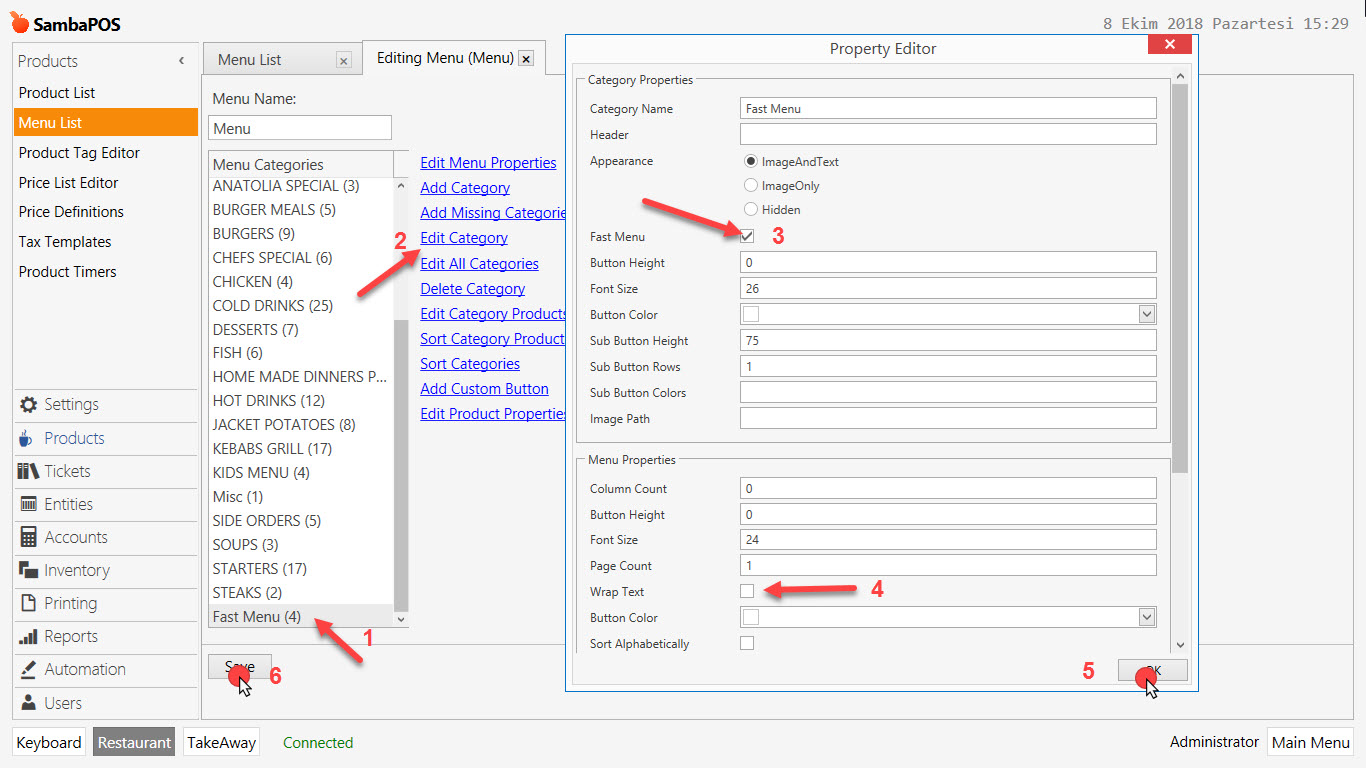Click the Entities table icon

[28, 504]
